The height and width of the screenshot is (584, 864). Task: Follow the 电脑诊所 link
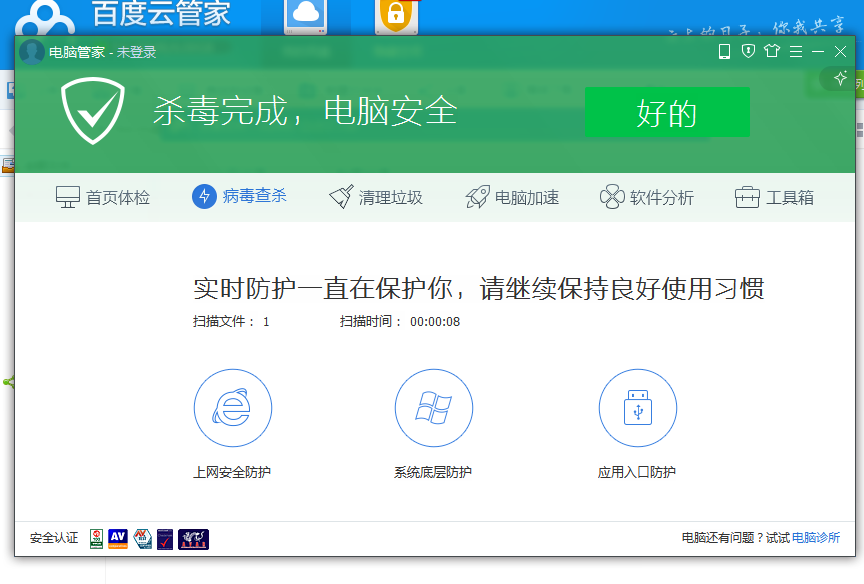pyautogui.click(x=816, y=538)
